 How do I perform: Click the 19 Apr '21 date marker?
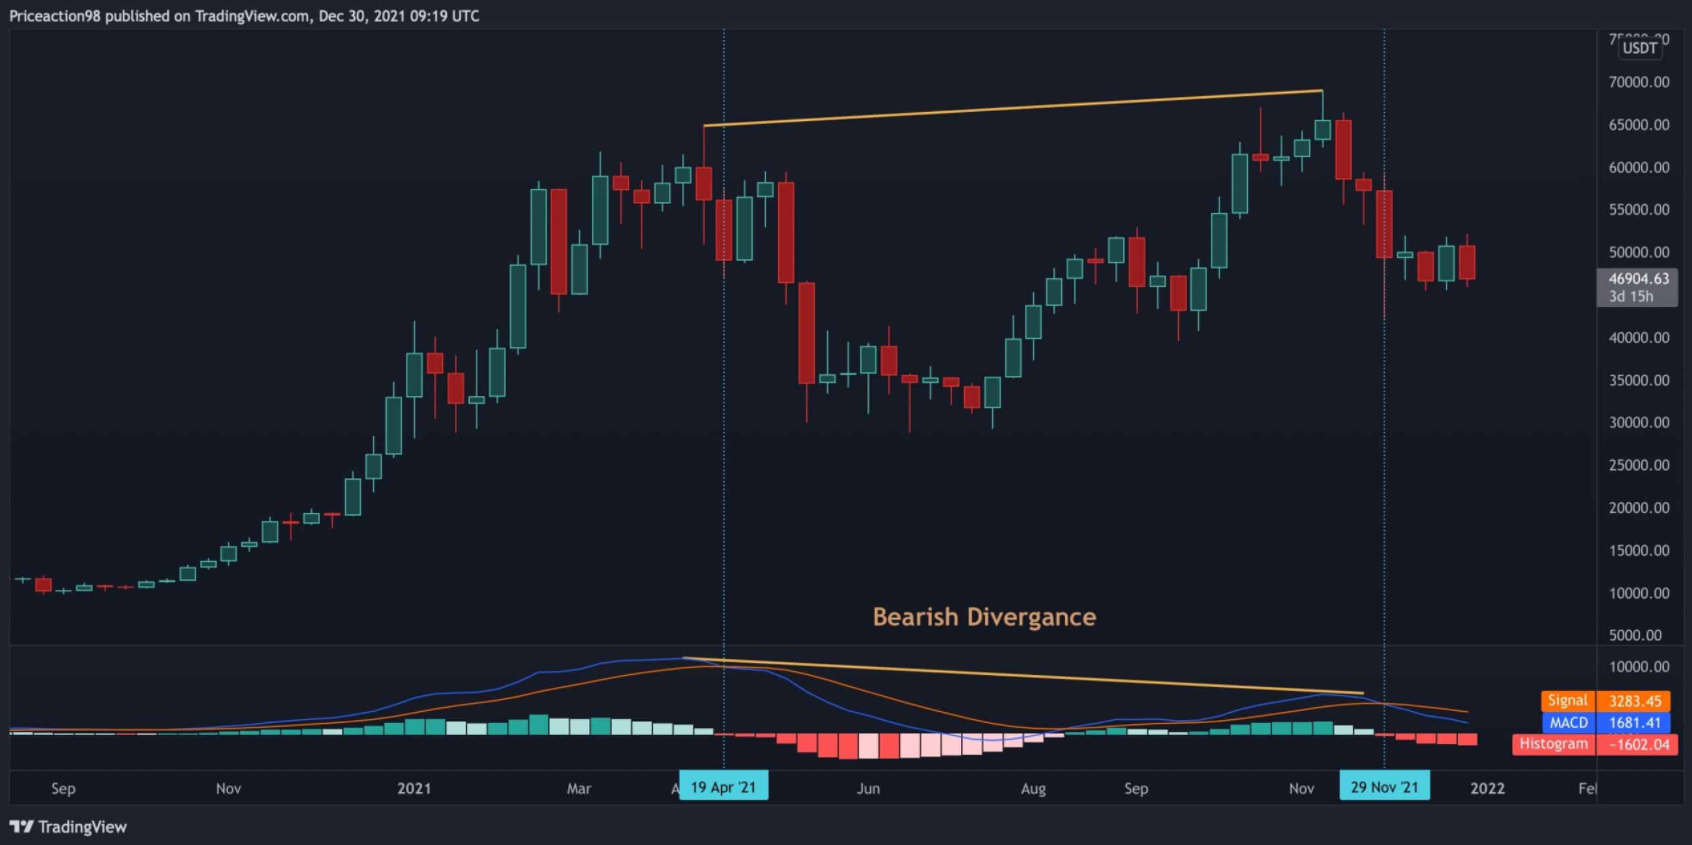point(723,787)
